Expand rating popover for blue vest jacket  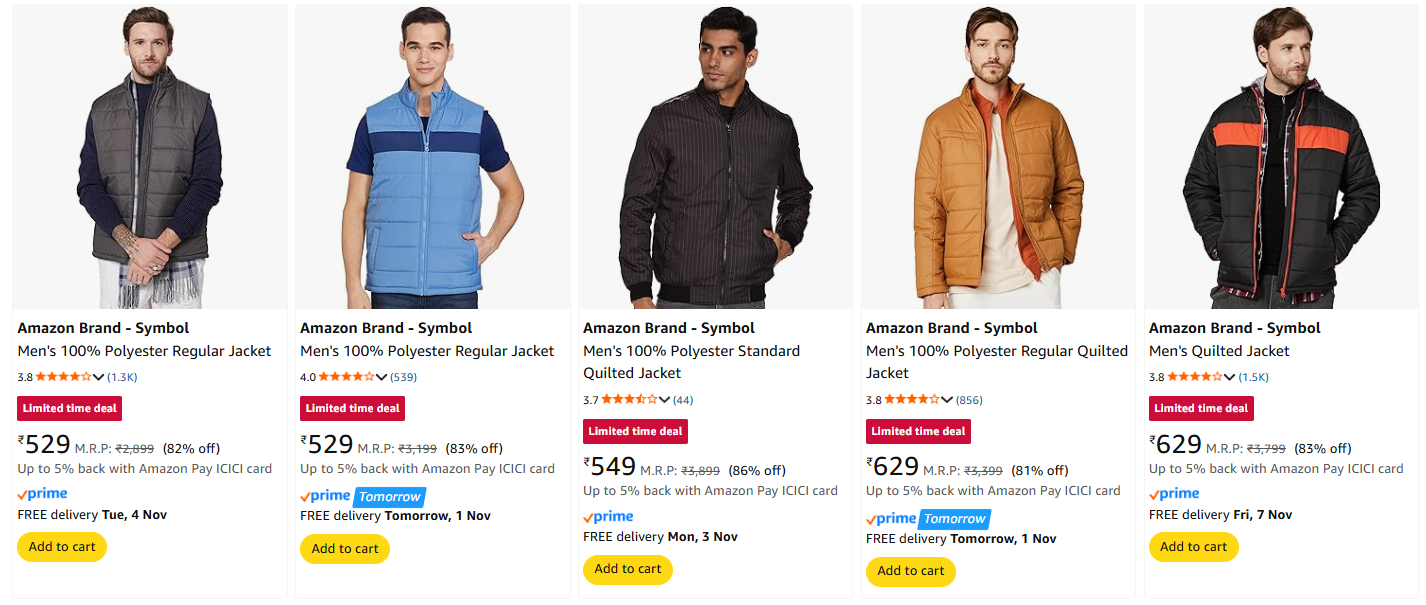(x=382, y=377)
